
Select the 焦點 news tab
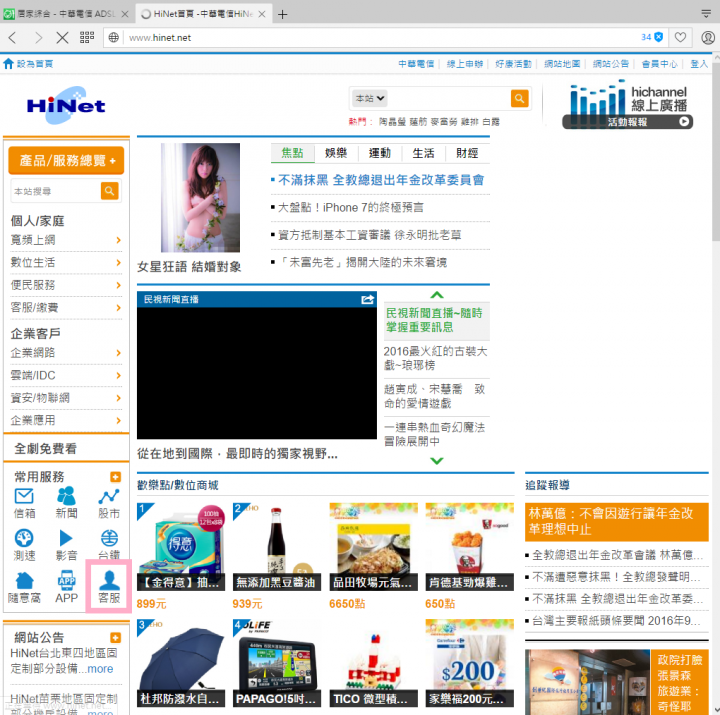tap(292, 153)
